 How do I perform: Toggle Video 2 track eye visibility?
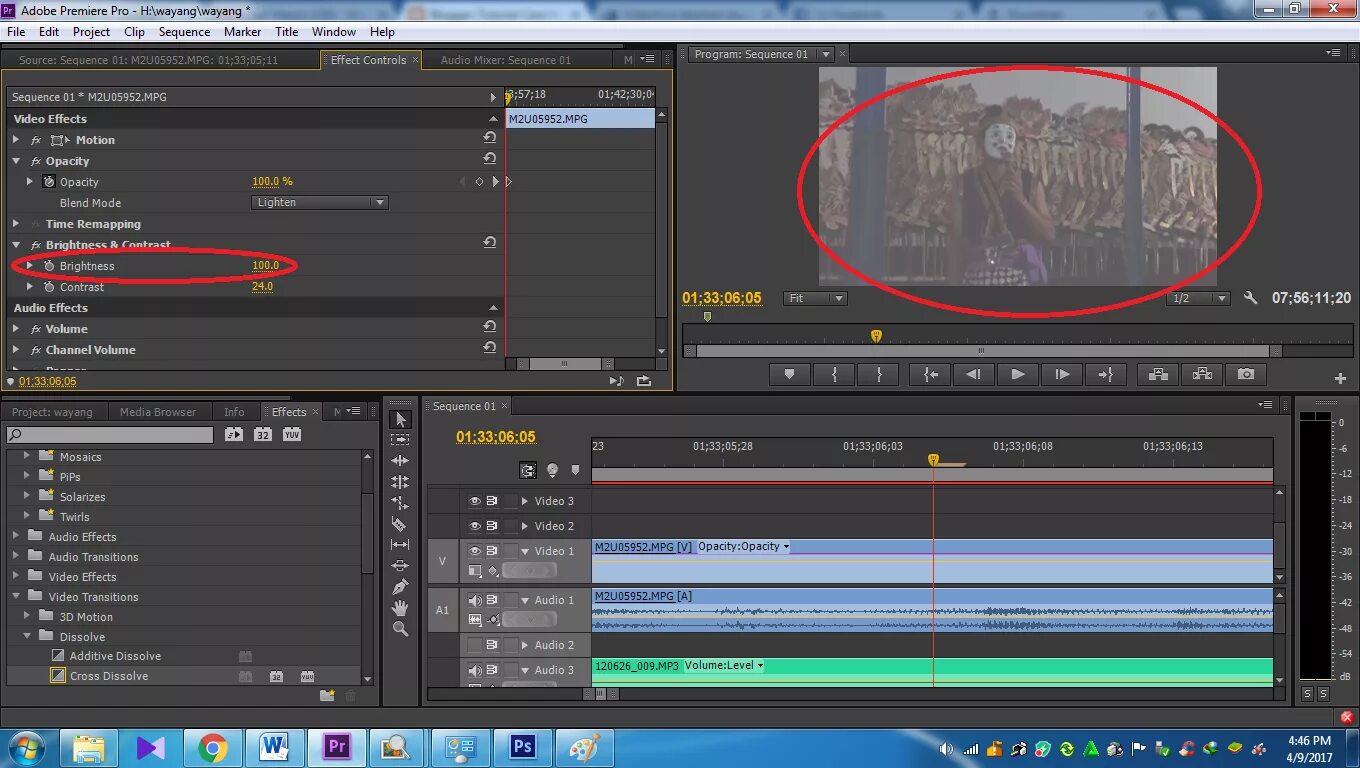tap(475, 526)
